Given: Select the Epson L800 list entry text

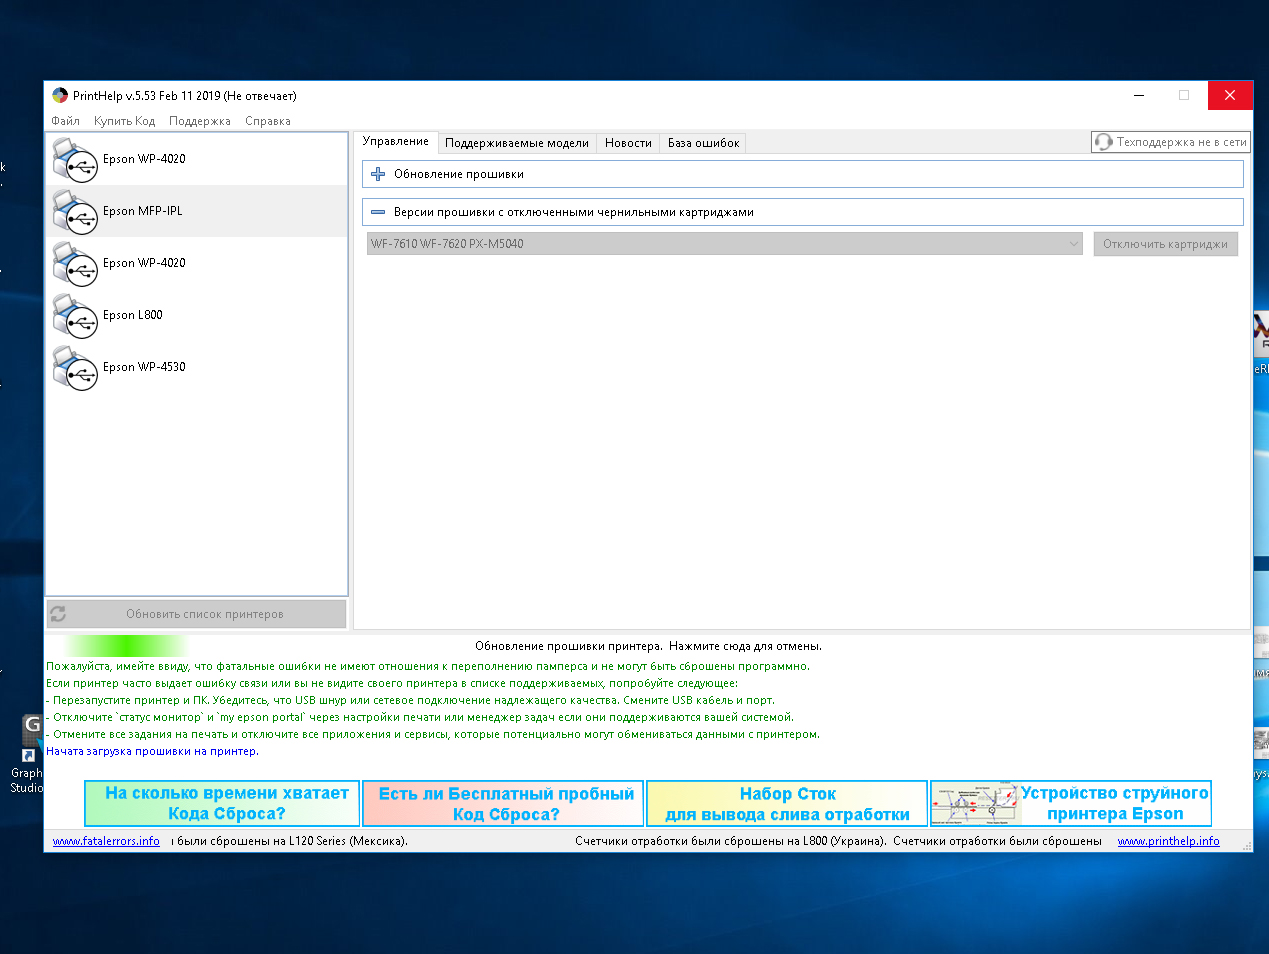Looking at the screenshot, I should (133, 315).
